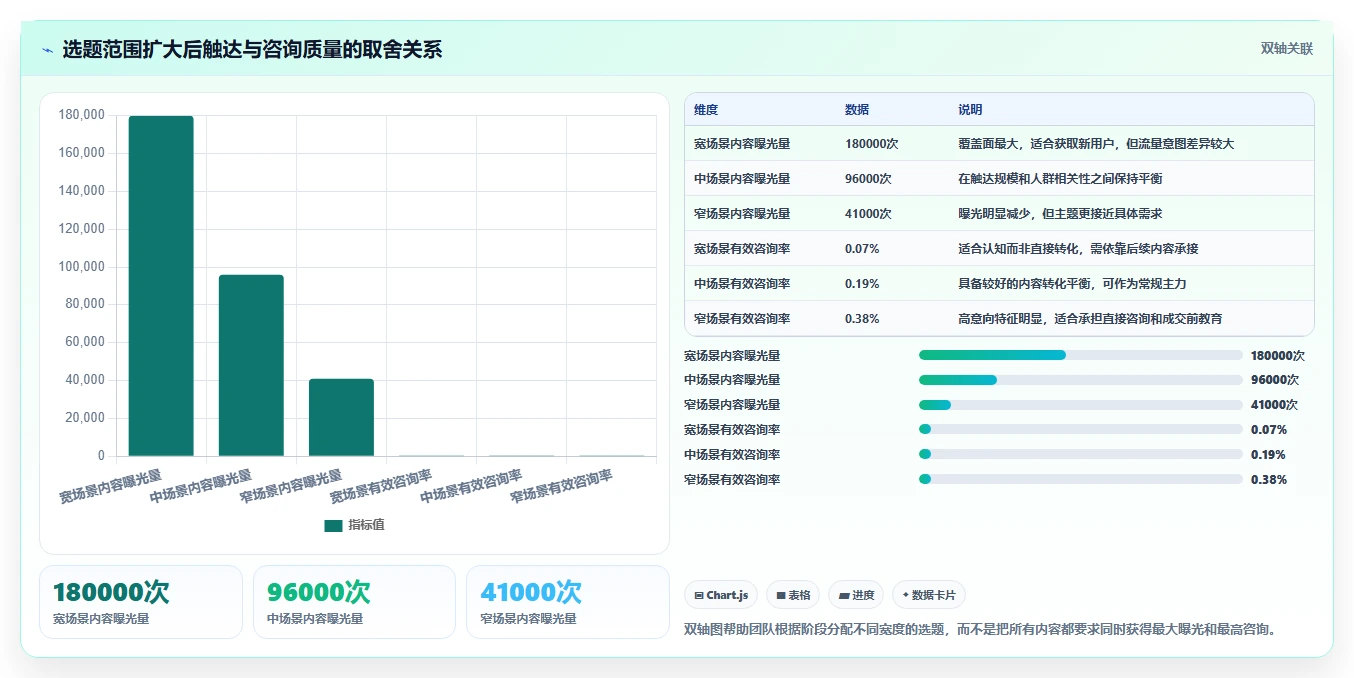The width and height of the screenshot is (1354, 678).
Task: Click 宽场景有效咨询率 in the table's 维度 column
Action: pos(742,249)
